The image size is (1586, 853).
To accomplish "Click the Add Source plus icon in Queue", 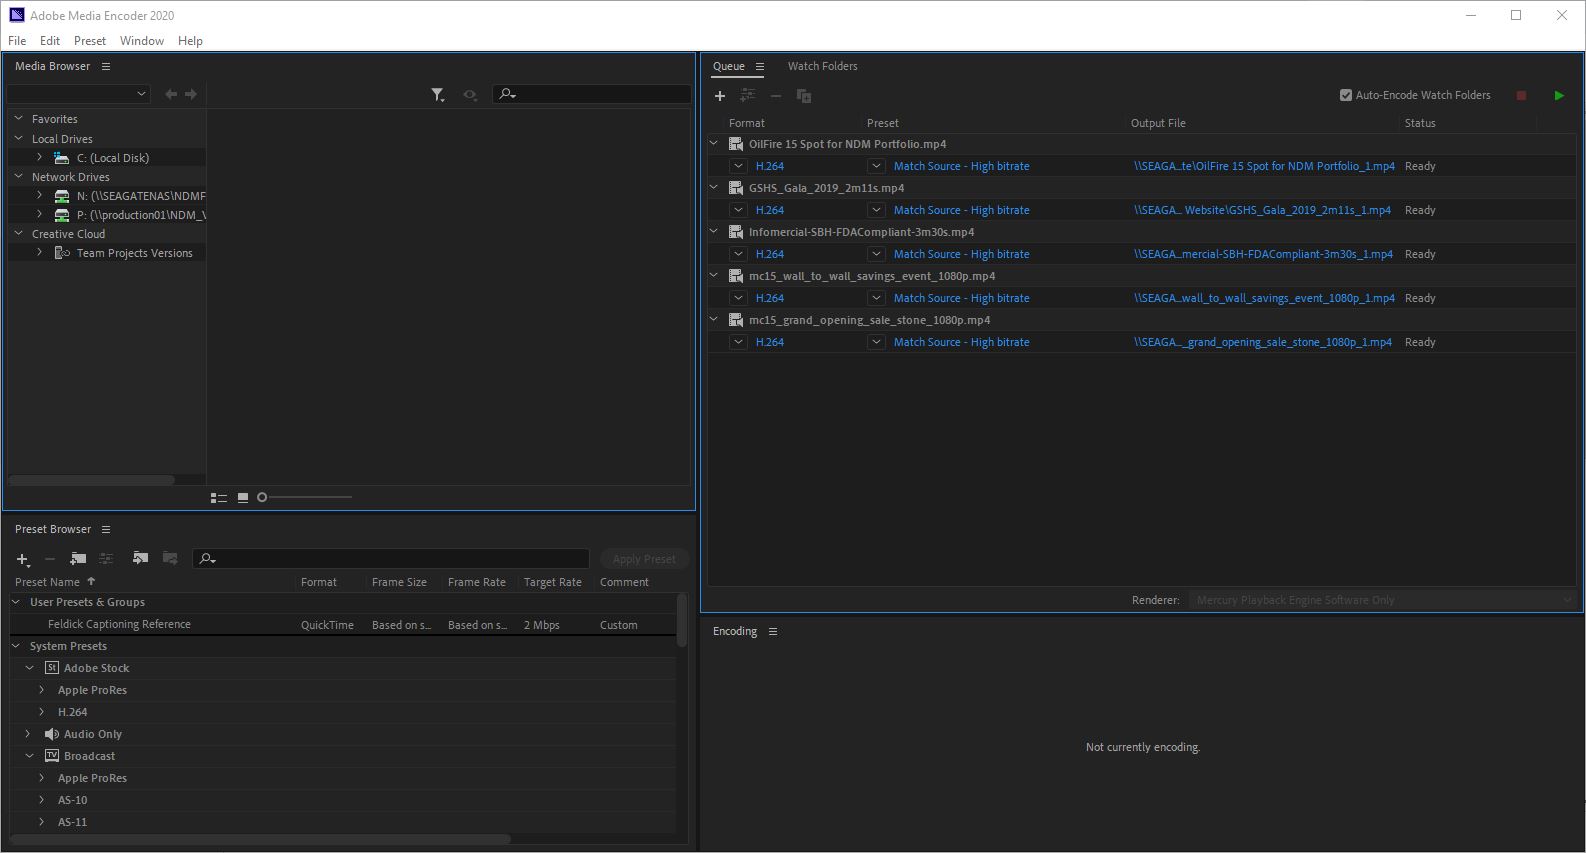I will point(719,96).
